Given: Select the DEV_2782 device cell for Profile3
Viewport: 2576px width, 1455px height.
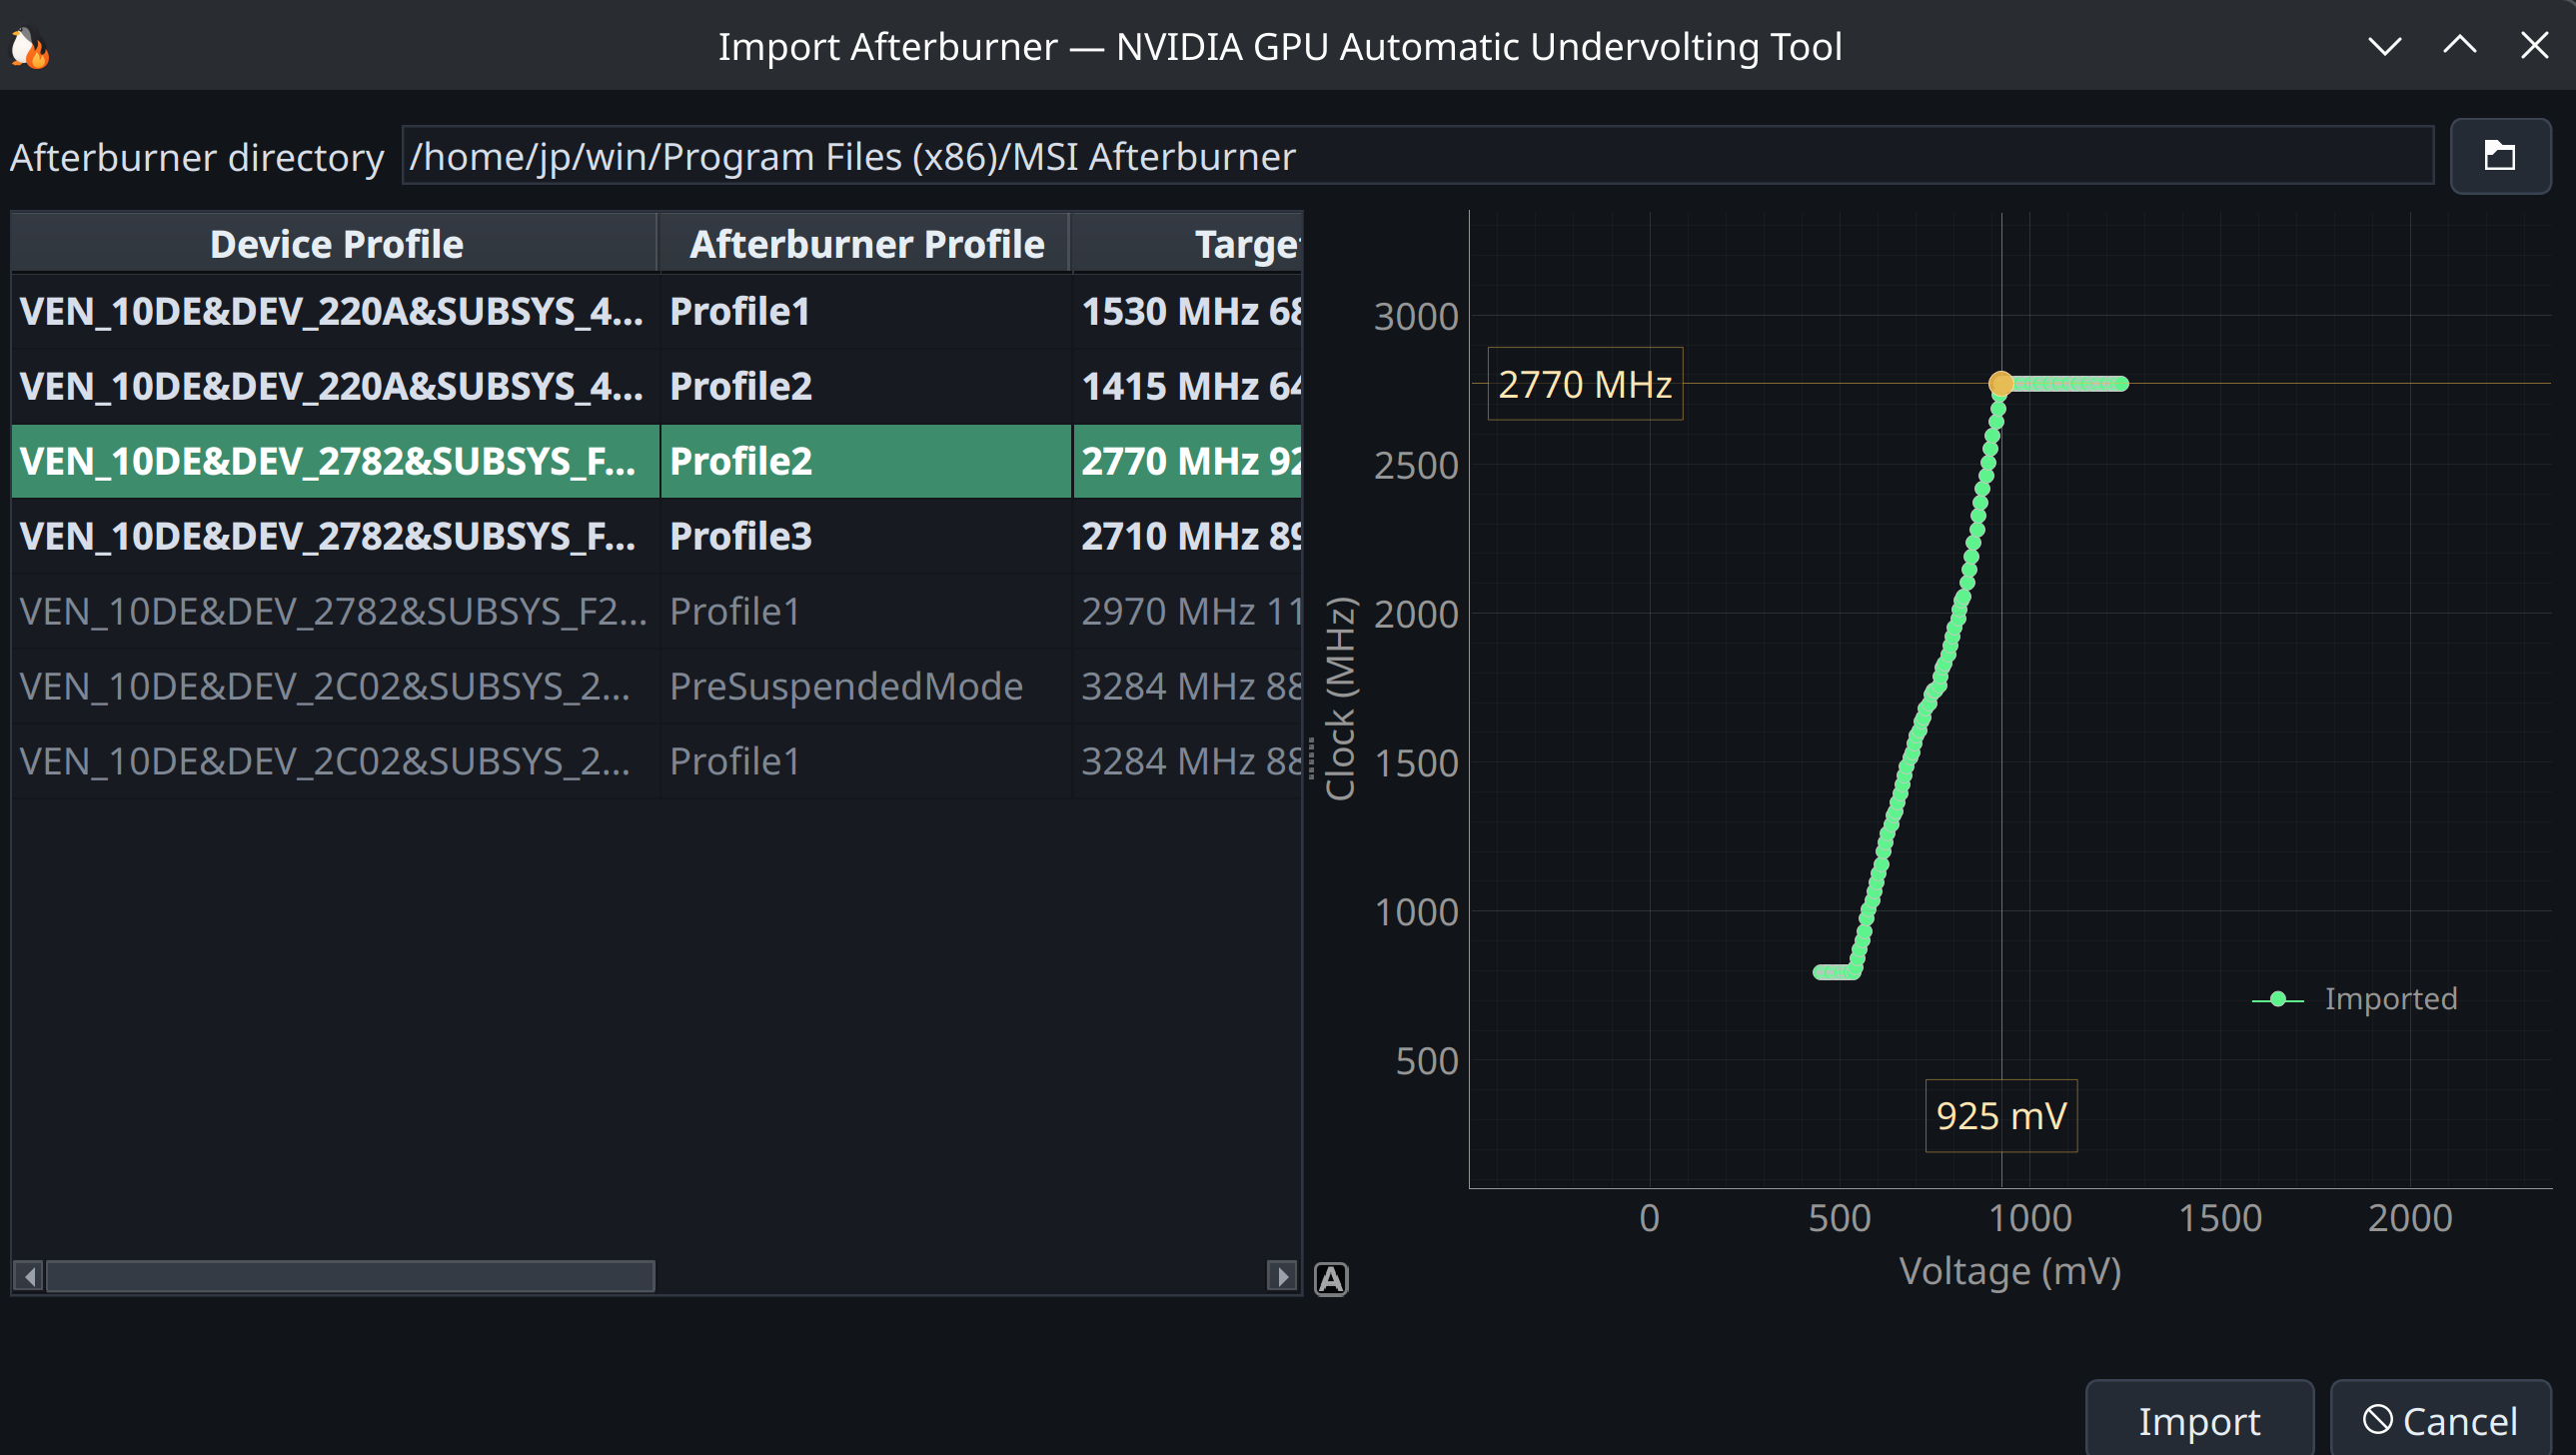Looking at the screenshot, I should (335, 536).
